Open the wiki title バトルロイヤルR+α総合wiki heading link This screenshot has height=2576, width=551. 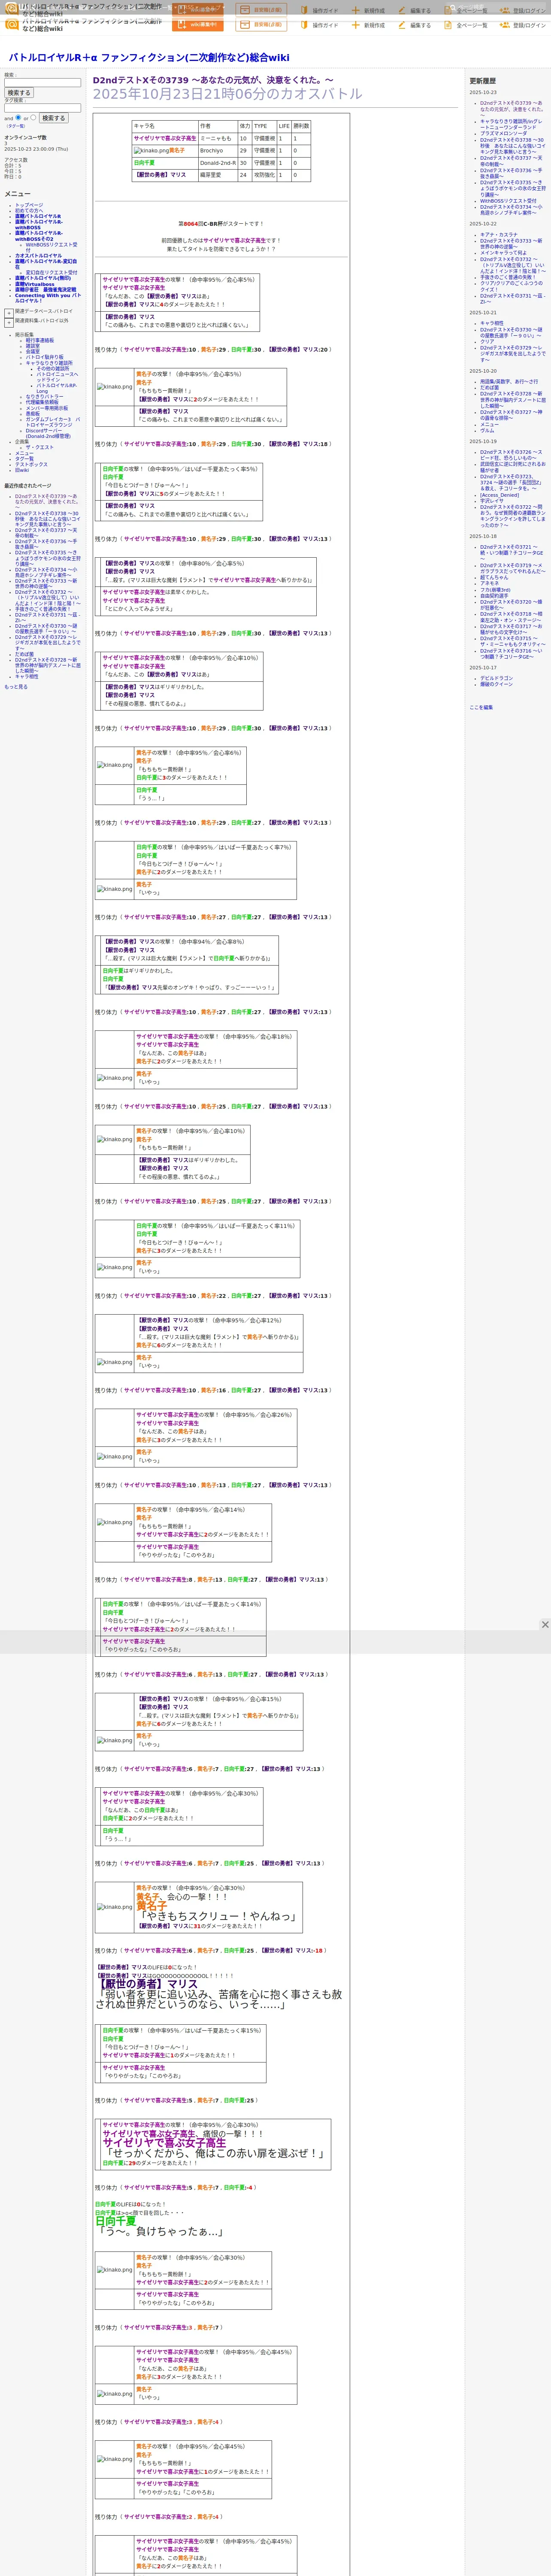click(x=149, y=58)
